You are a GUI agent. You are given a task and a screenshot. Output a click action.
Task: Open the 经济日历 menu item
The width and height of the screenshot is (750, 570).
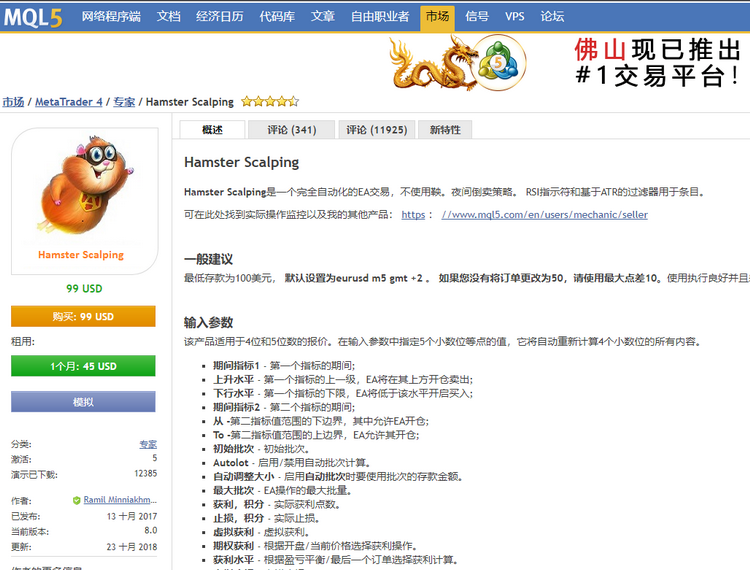[x=220, y=17]
